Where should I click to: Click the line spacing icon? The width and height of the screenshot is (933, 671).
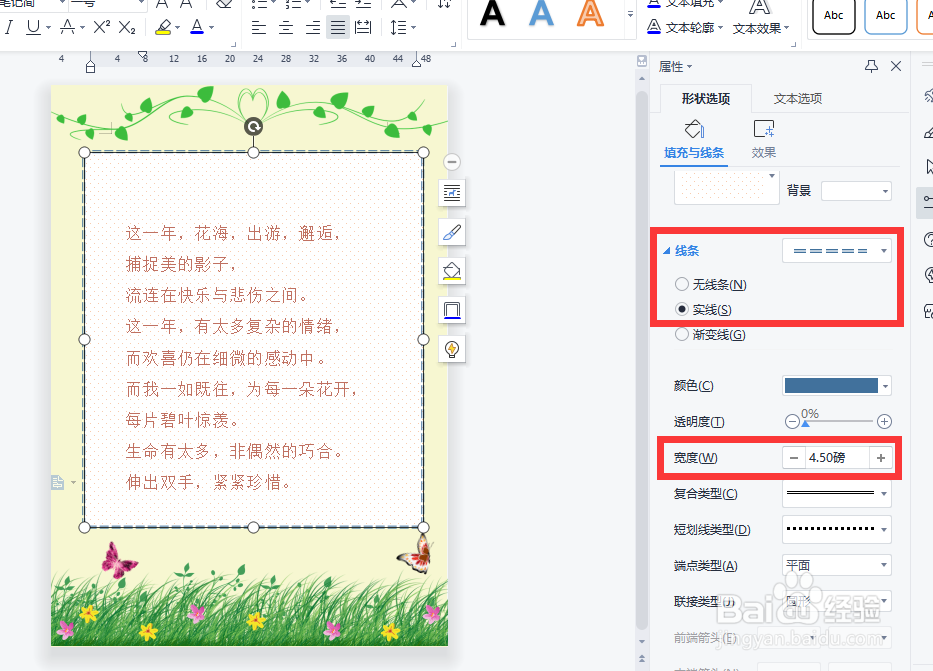click(398, 27)
